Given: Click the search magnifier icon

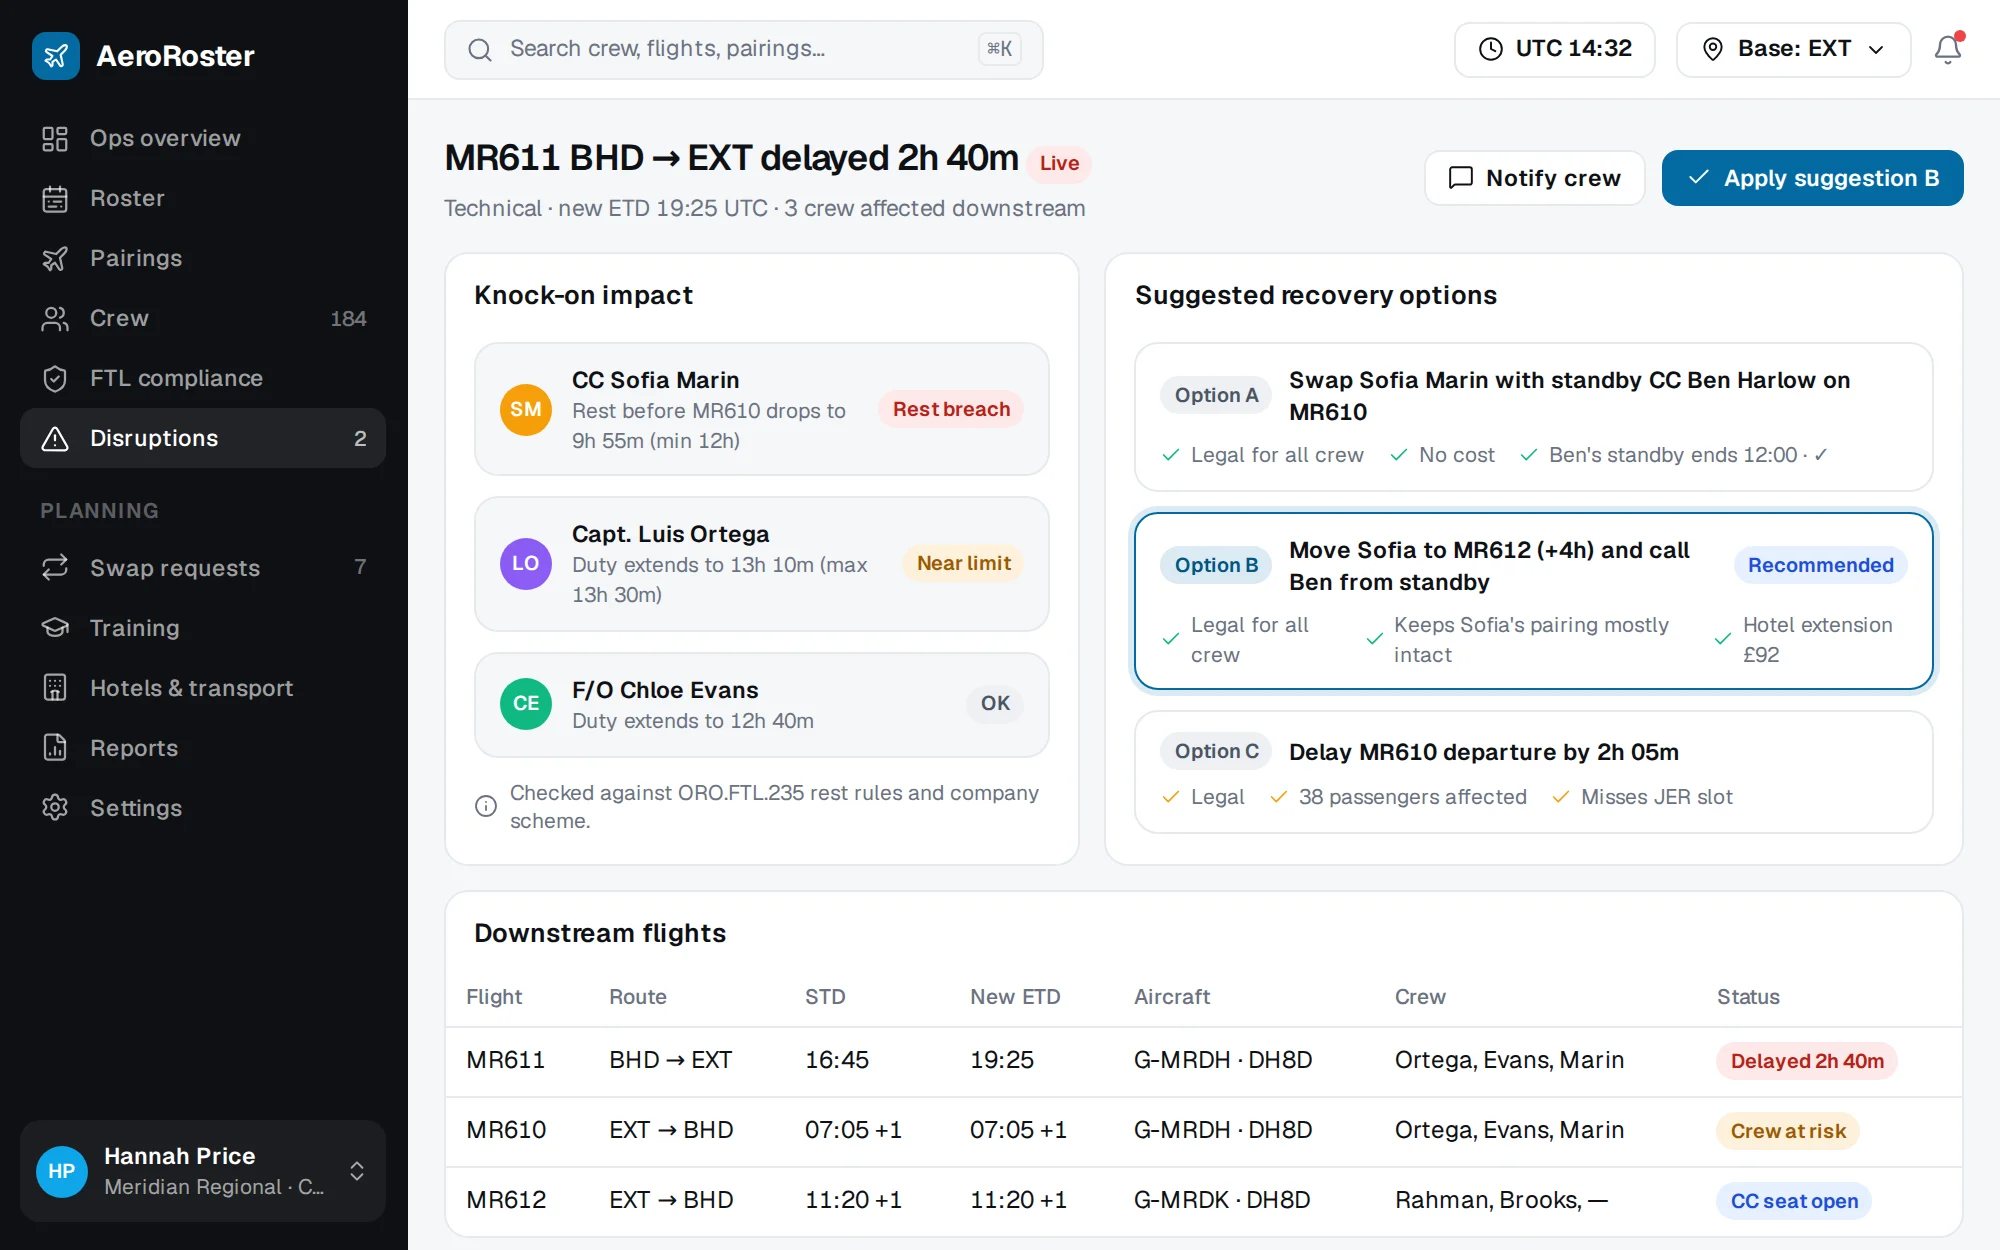Looking at the screenshot, I should point(480,50).
